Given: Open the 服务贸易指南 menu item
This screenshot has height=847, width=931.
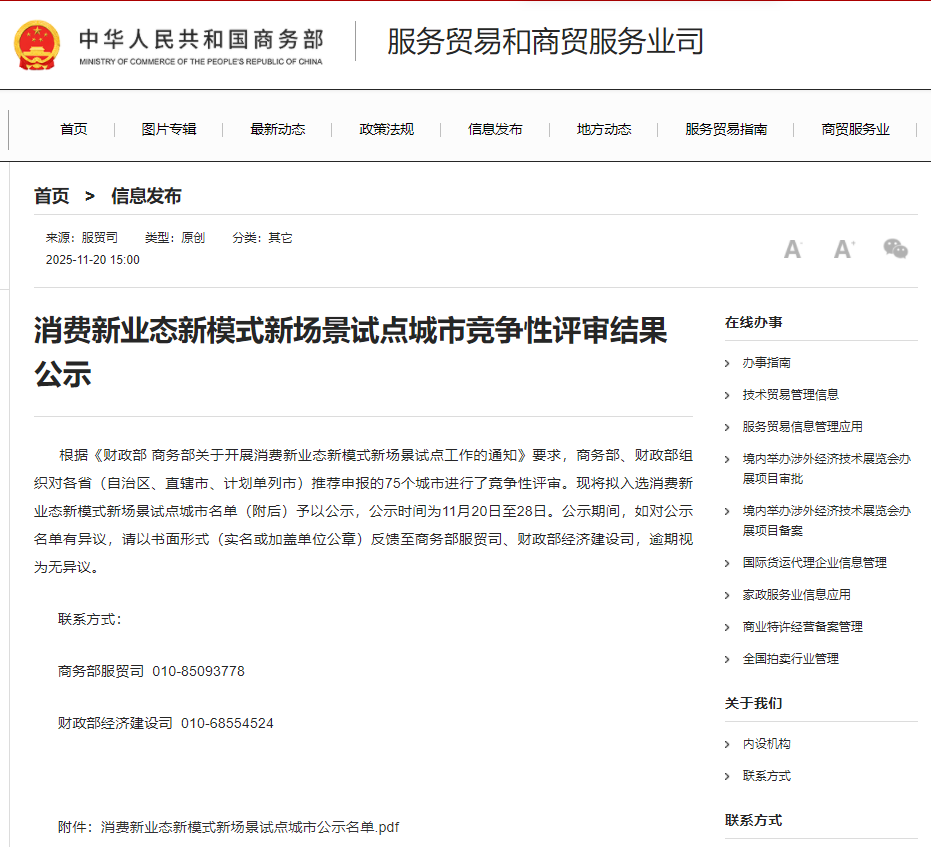Looking at the screenshot, I should [726, 129].
